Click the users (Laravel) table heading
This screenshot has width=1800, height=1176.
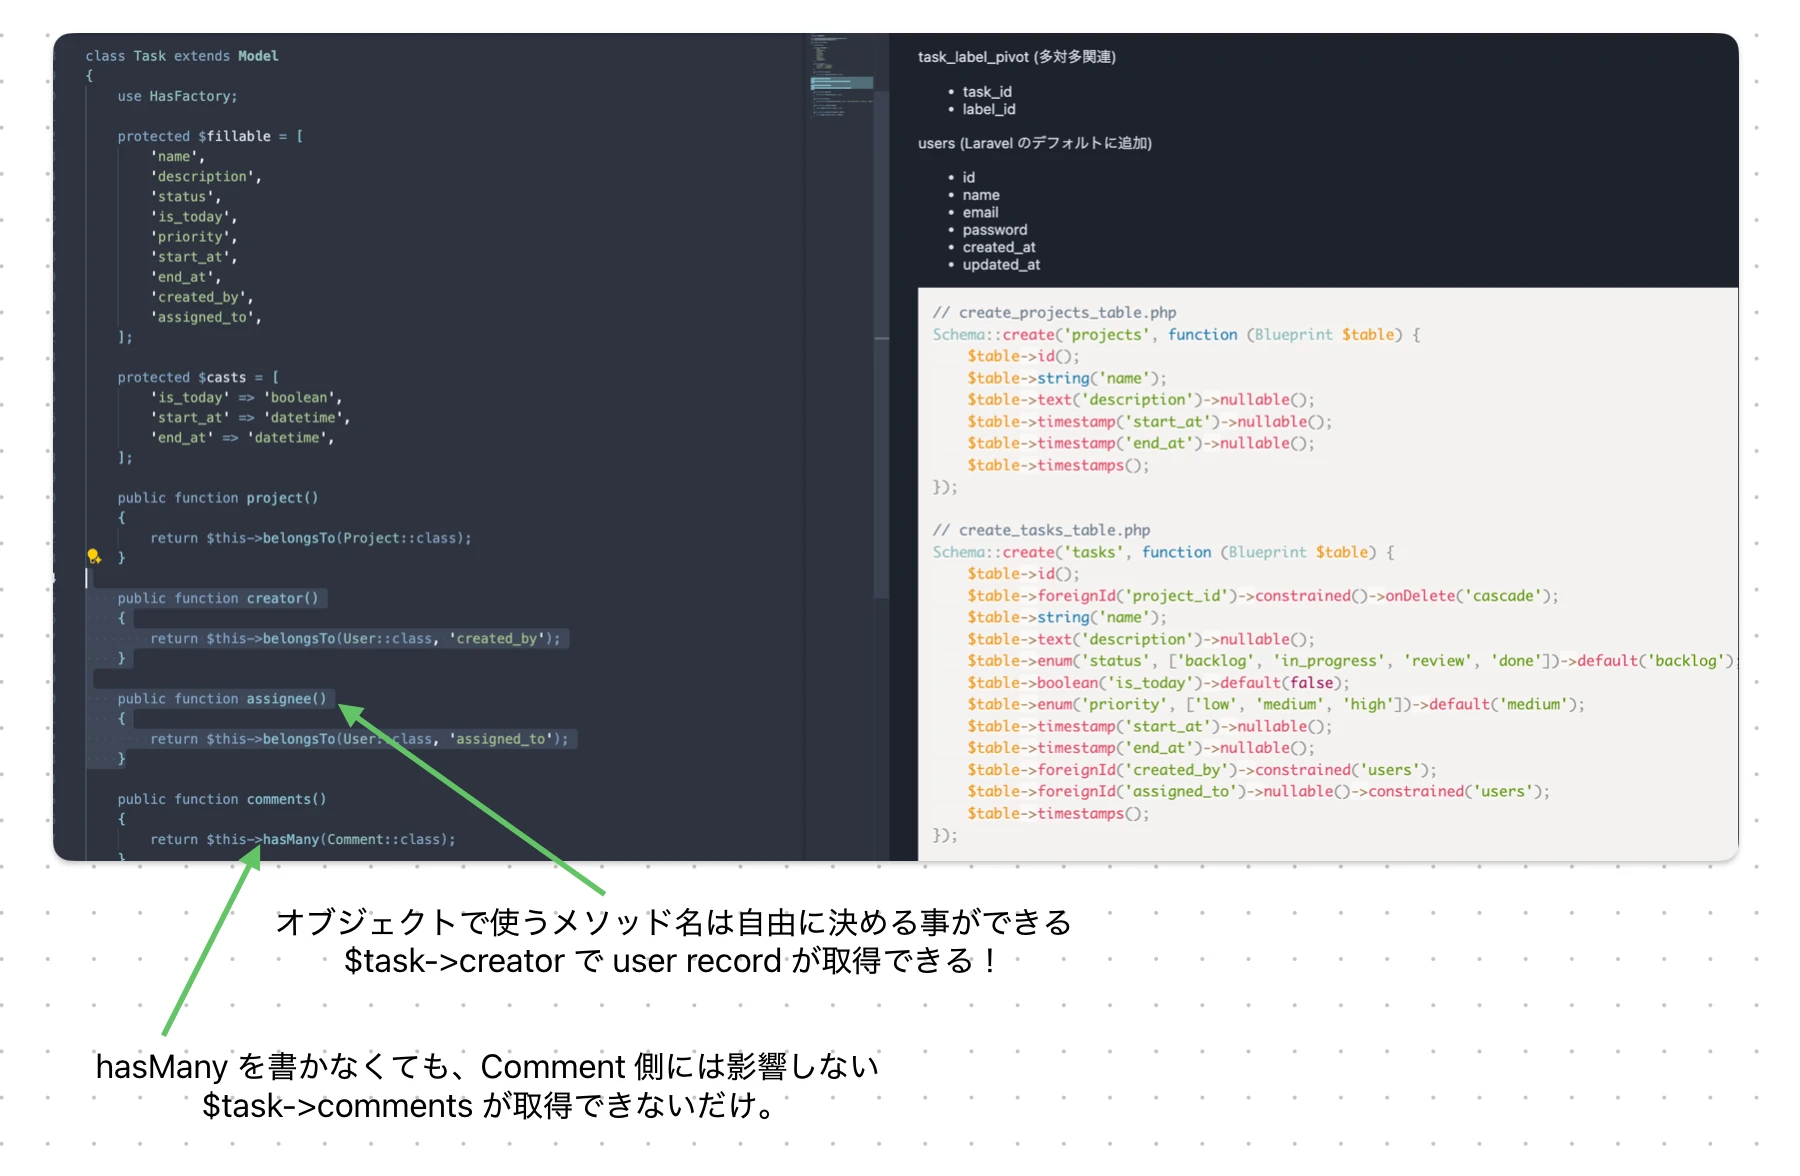pyautogui.click(x=1034, y=143)
